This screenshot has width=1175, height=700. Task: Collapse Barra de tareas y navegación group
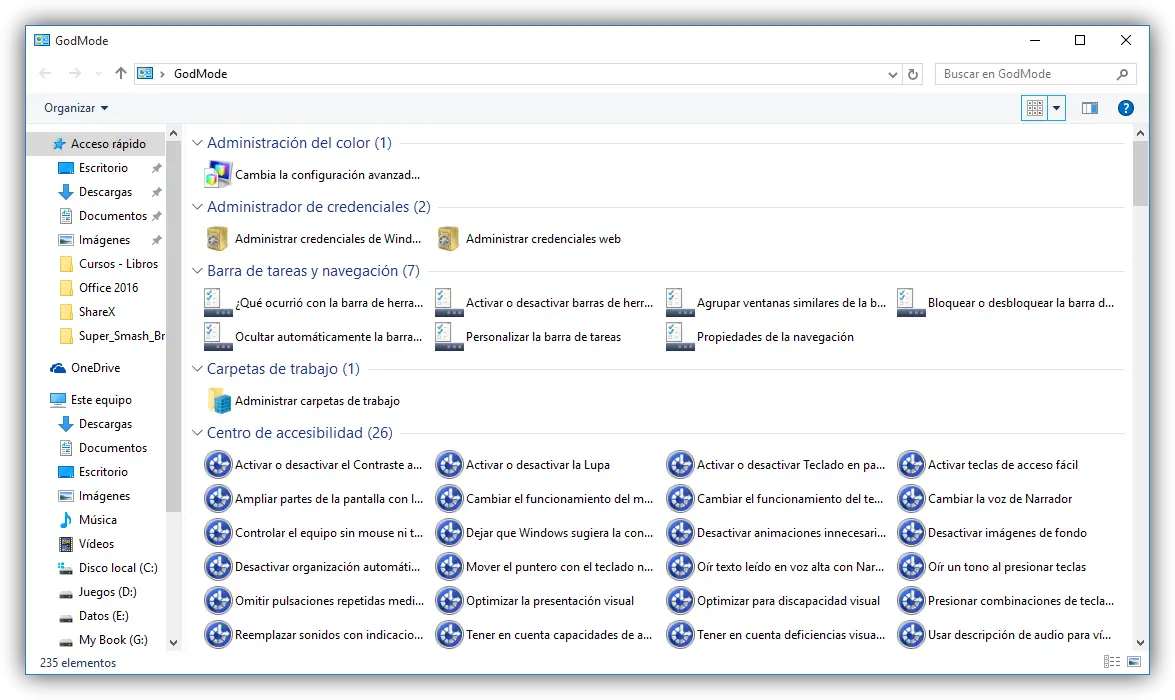pyautogui.click(x=197, y=271)
